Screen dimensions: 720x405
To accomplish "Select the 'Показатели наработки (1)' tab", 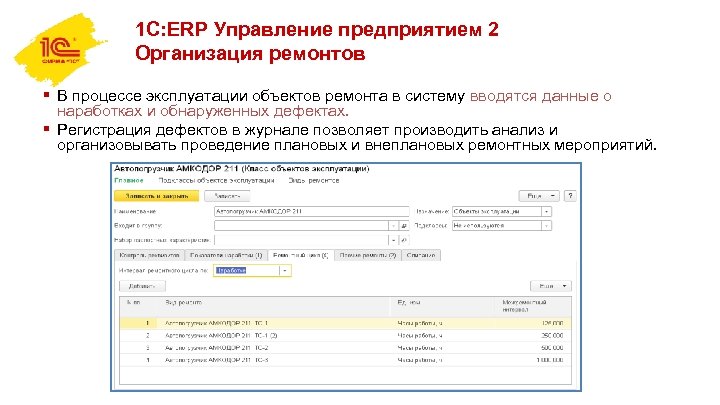I will 225,255.
